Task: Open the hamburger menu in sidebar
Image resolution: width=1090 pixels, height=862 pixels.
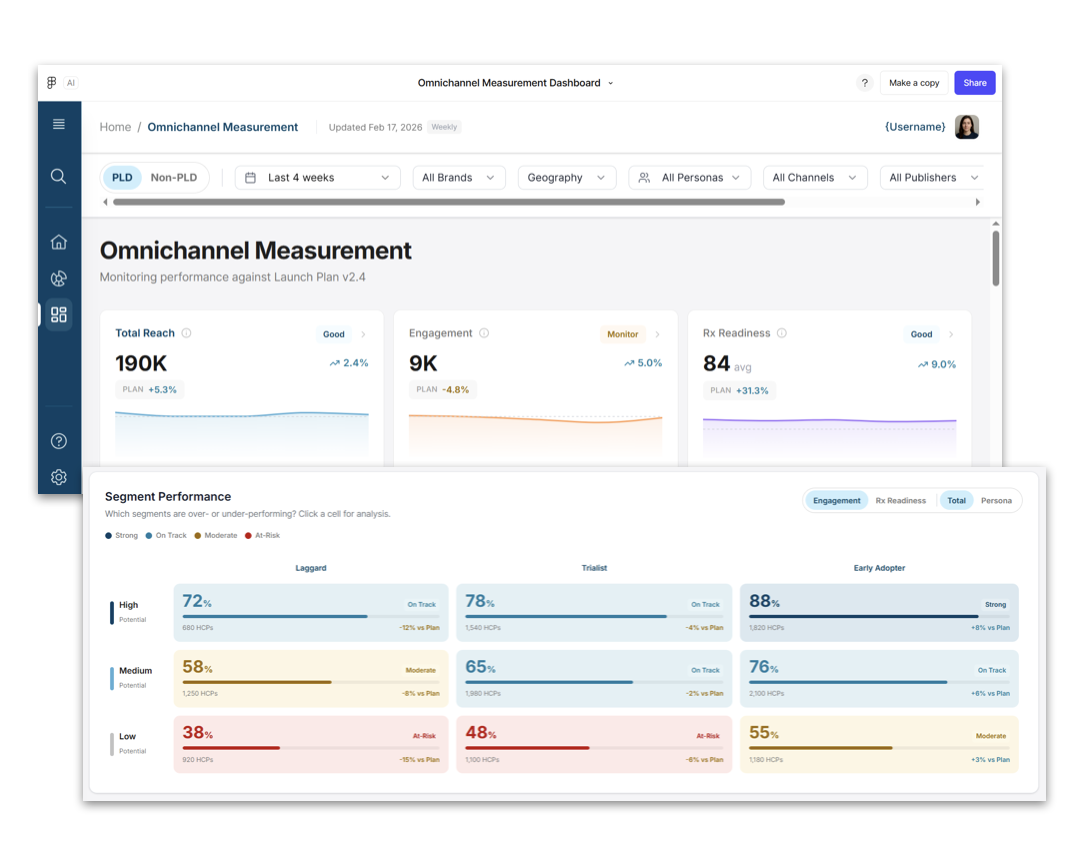Action: (x=59, y=124)
